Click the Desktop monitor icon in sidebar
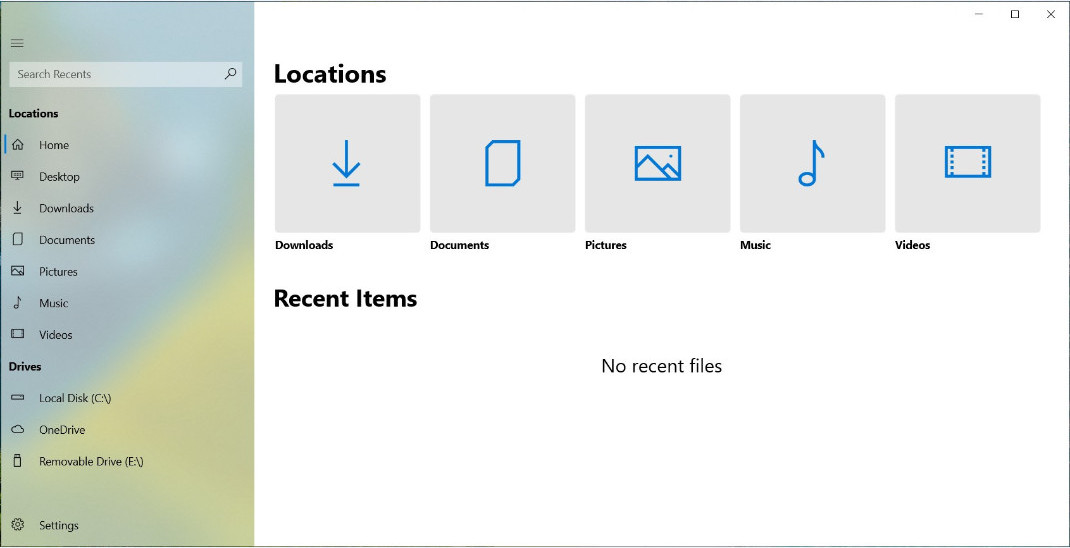1070x548 pixels. click(18, 176)
